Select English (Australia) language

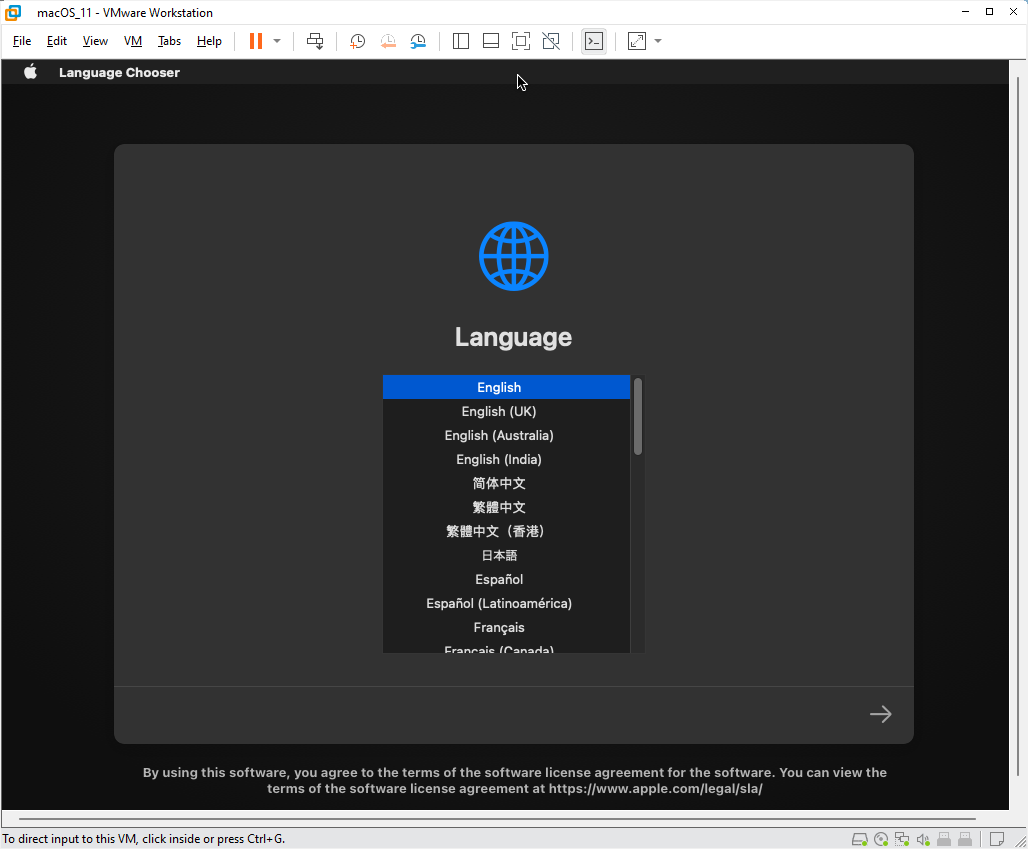(x=506, y=435)
